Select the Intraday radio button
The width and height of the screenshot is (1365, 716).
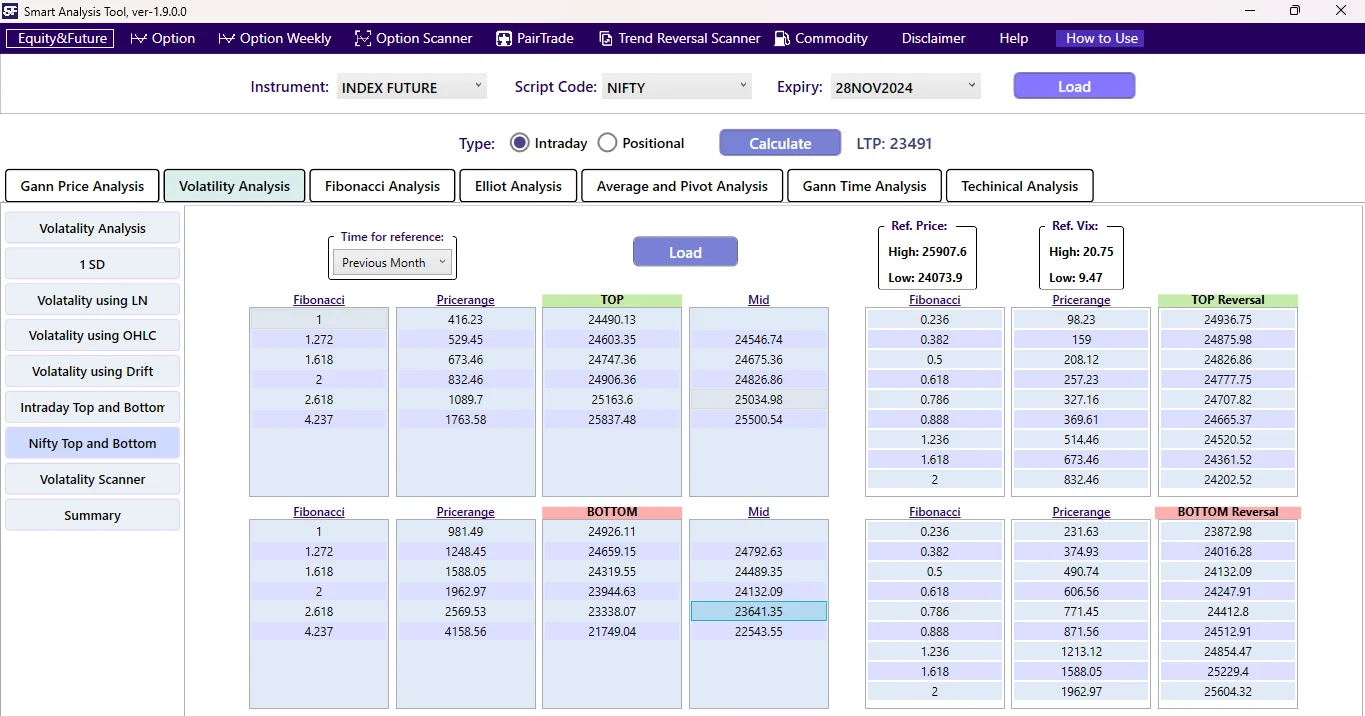click(519, 142)
